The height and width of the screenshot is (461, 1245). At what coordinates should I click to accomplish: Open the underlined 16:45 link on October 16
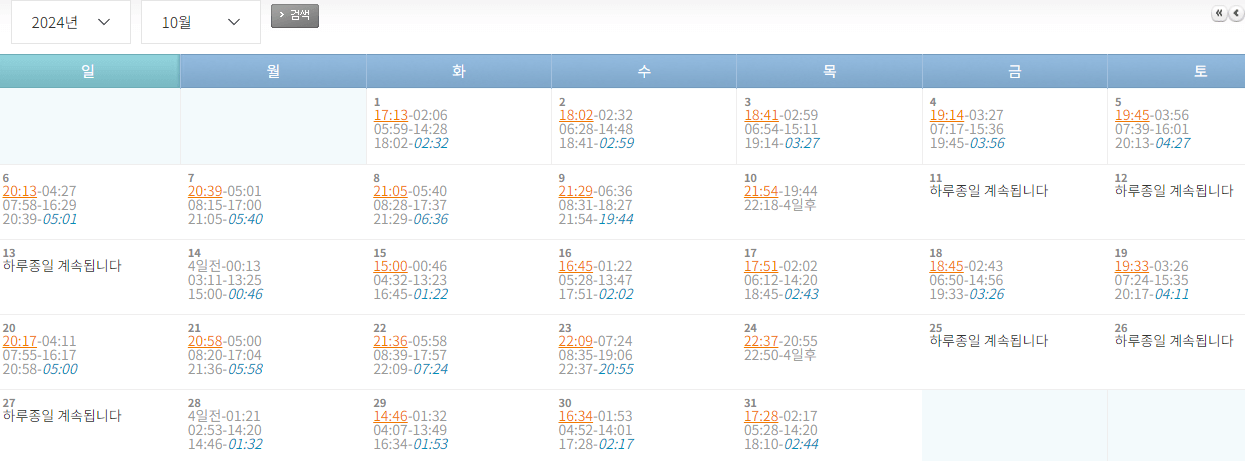coord(576,267)
